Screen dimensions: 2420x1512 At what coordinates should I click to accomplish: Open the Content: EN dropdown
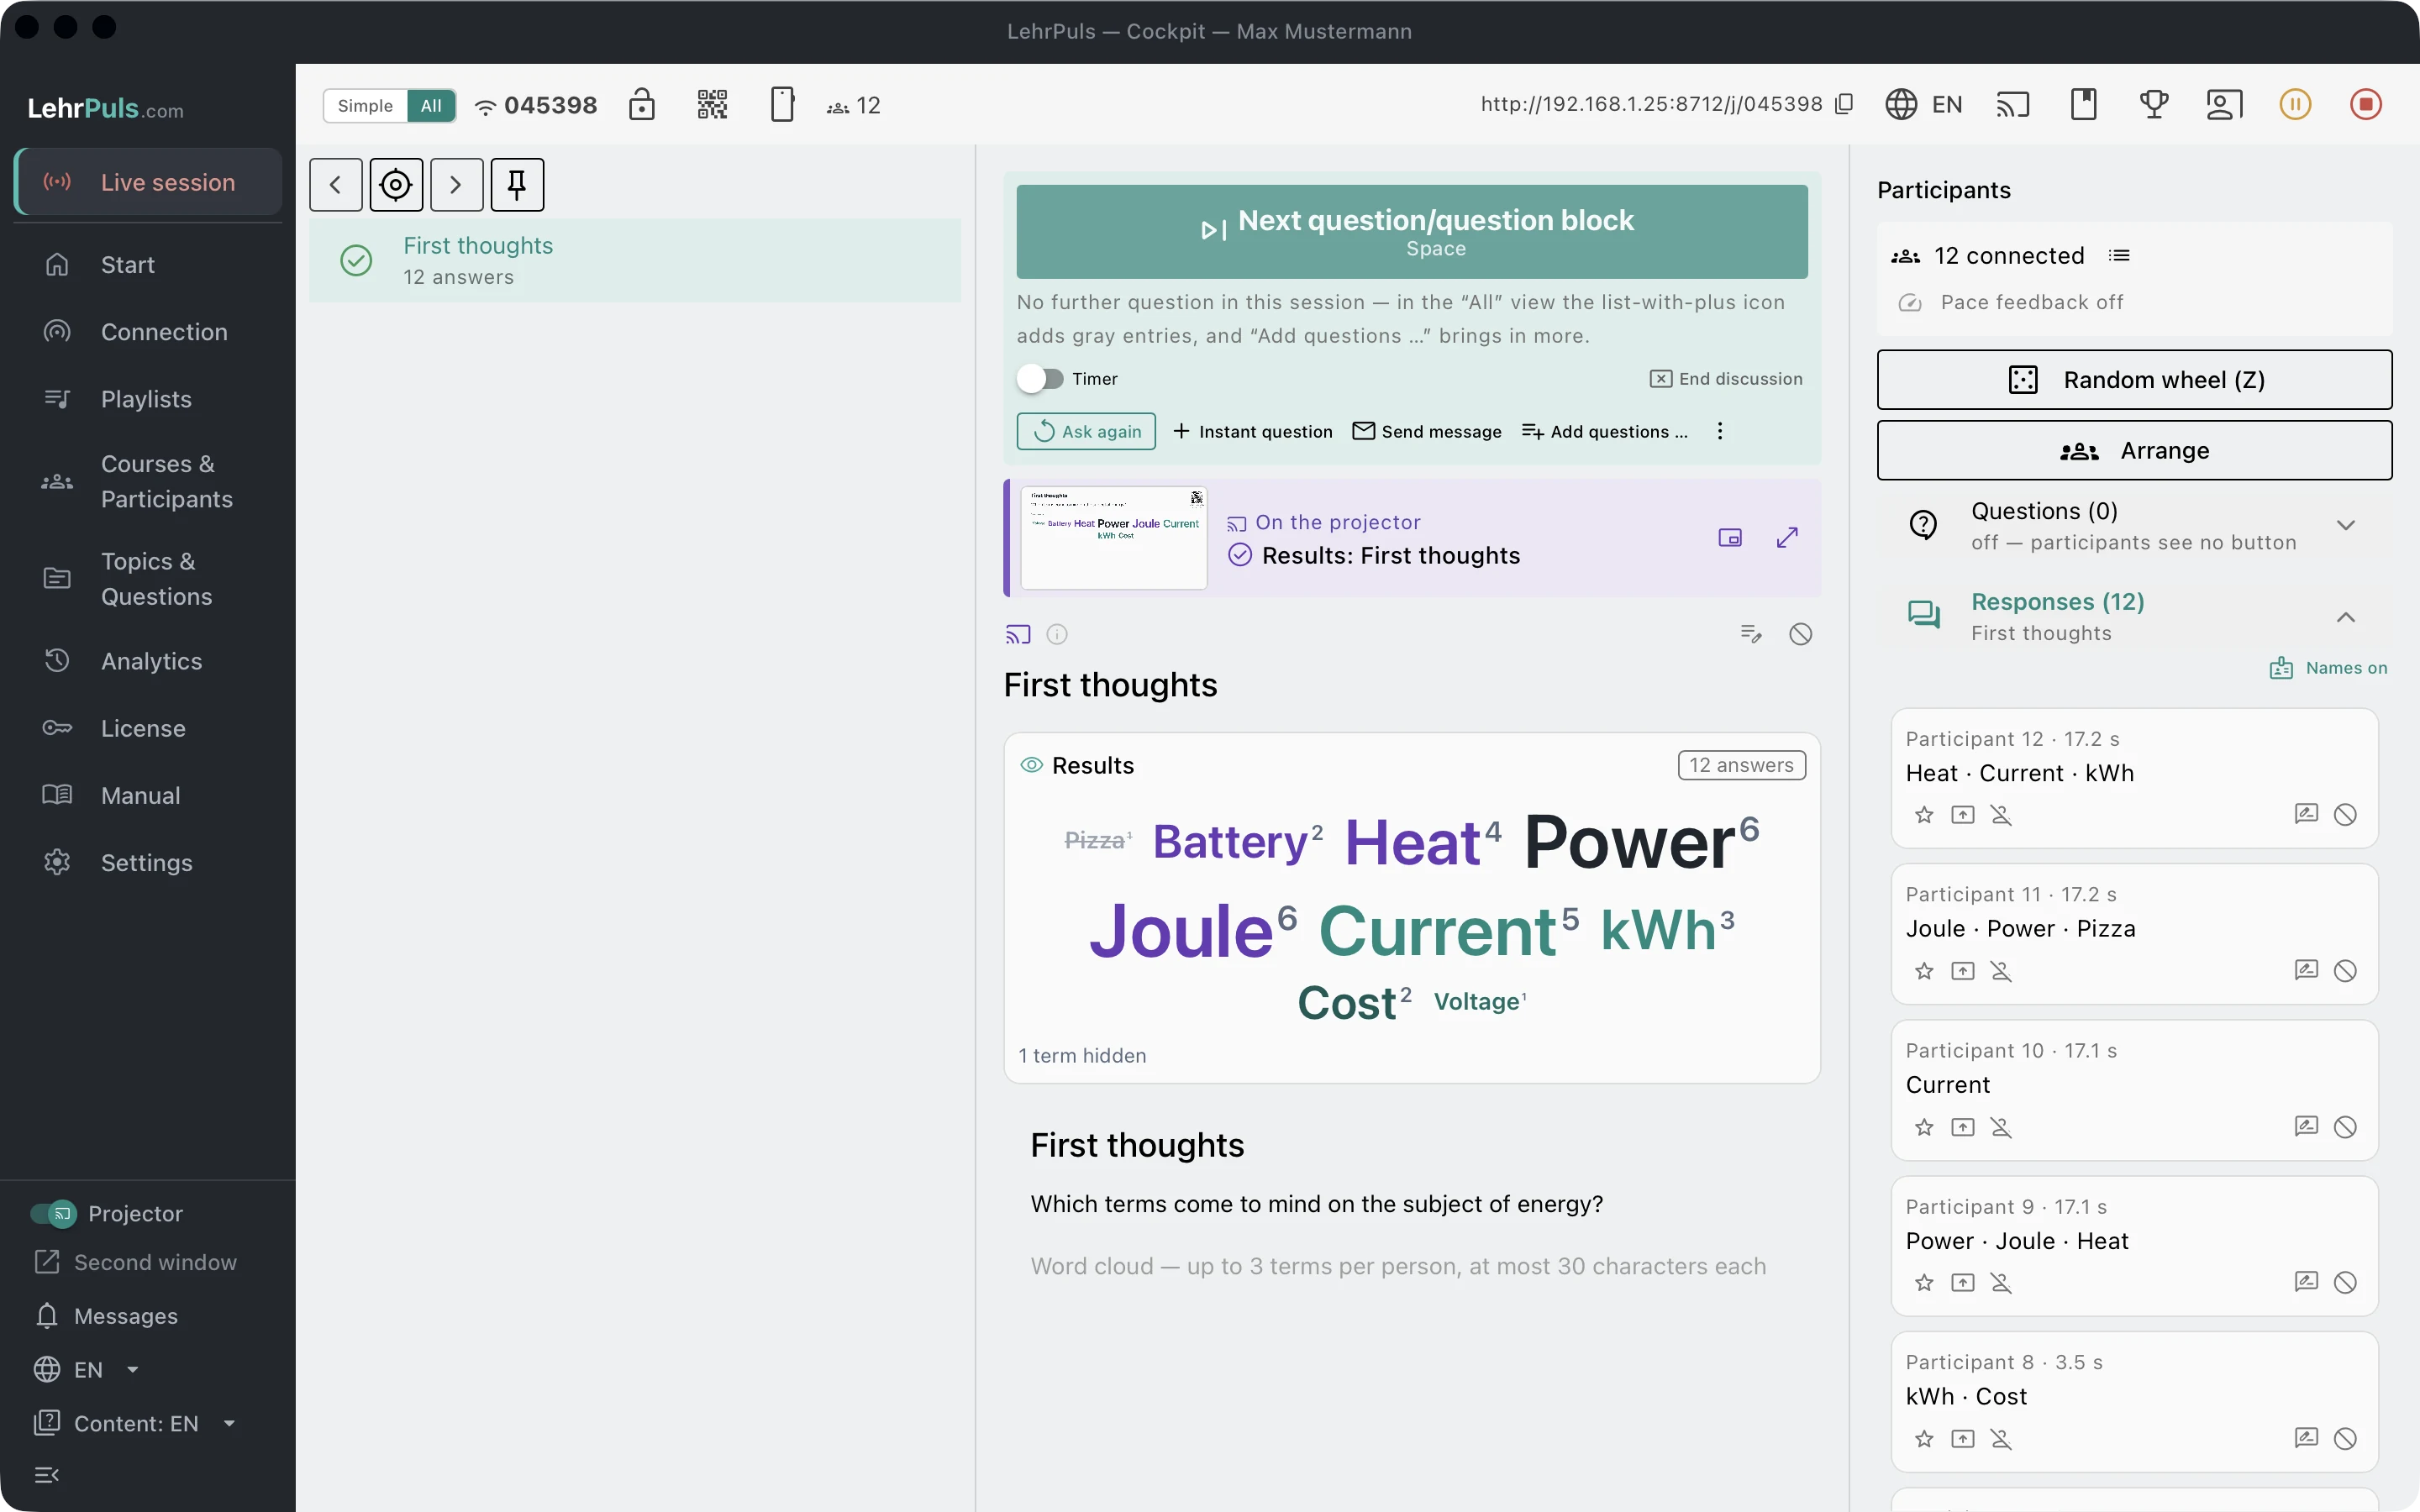tap(135, 1423)
